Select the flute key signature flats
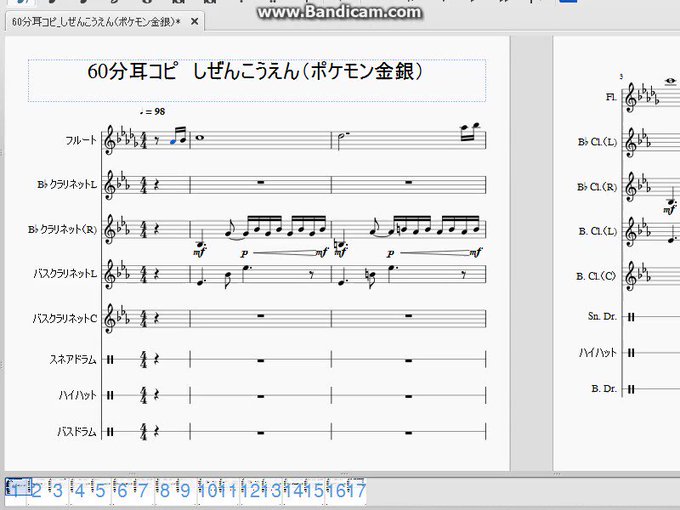The image size is (680, 510). 128,136
